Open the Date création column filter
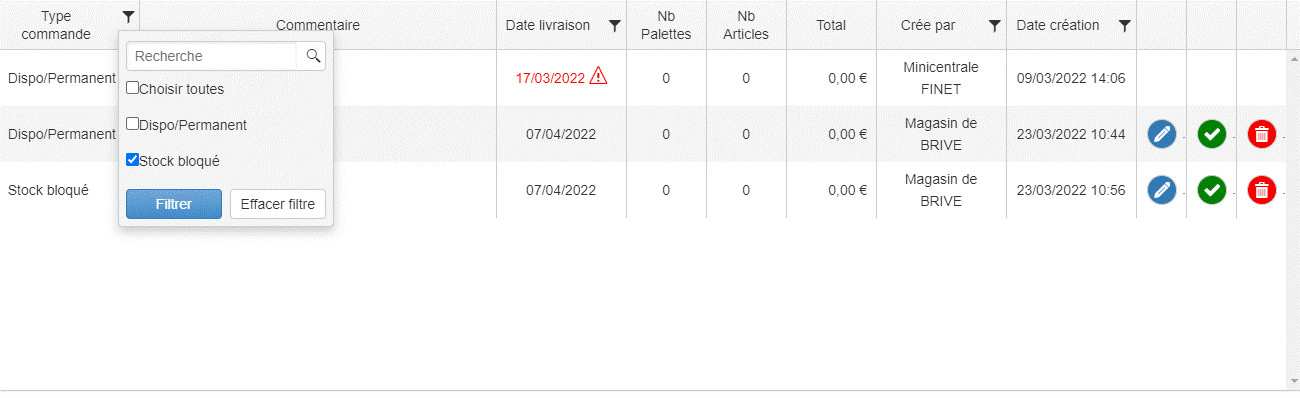The height and width of the screenshot is (398, 1300). pyautogui.click(x=1124, y=25)
